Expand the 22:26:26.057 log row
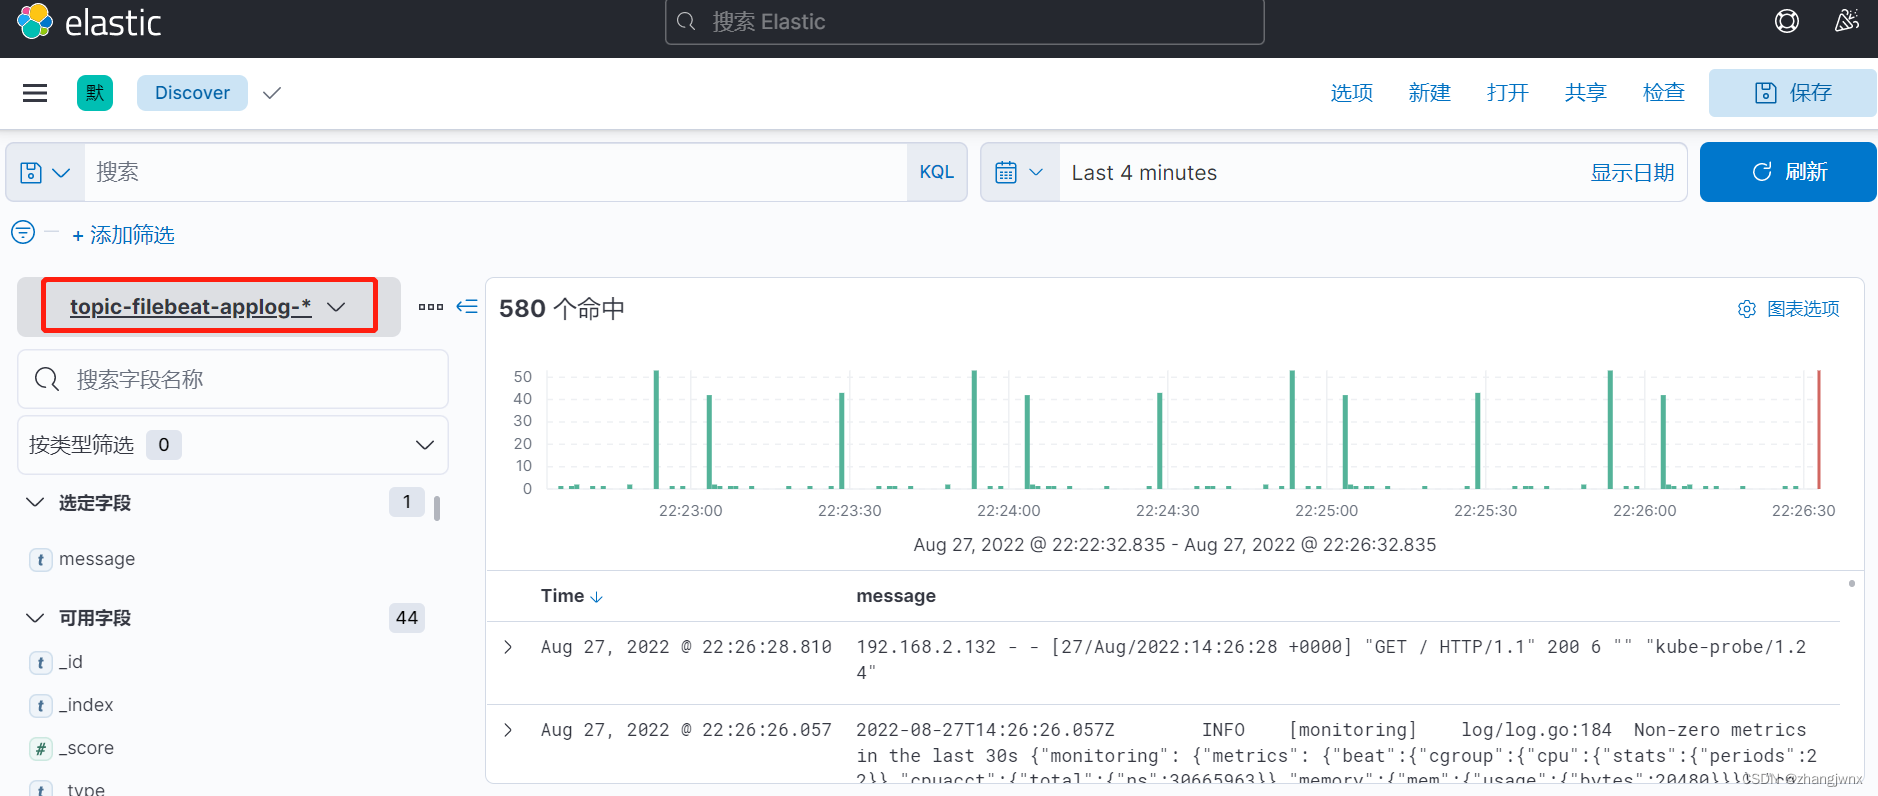This screenshot has height=796, width=1878. pyautogui.click(x=508, y=730)
